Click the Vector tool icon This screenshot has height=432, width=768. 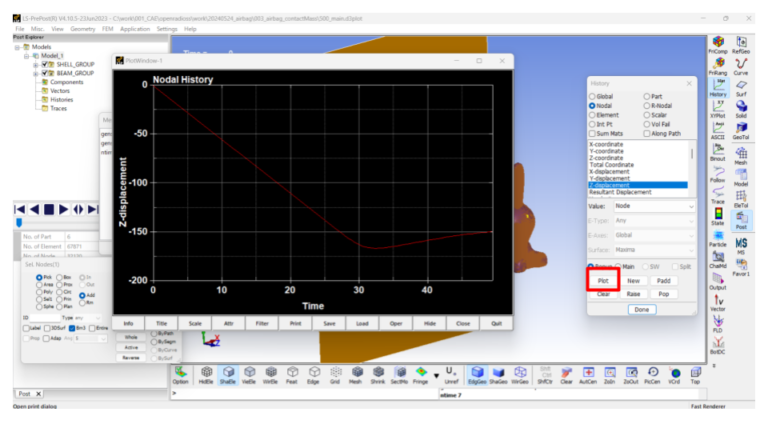point(717,302)
